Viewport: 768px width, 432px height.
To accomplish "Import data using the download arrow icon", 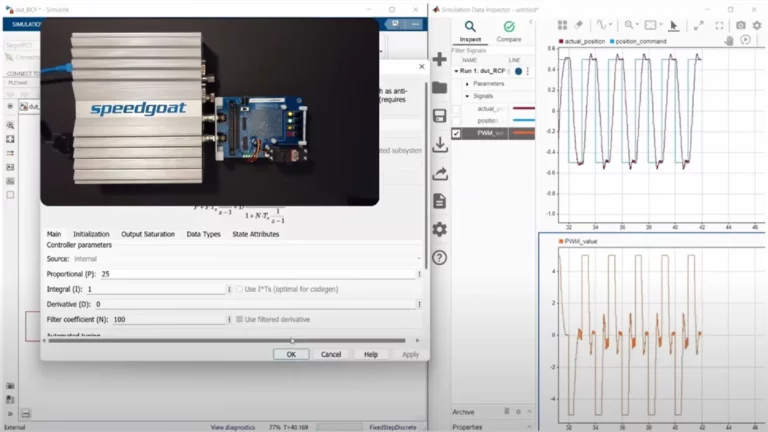I will point(440,144).
